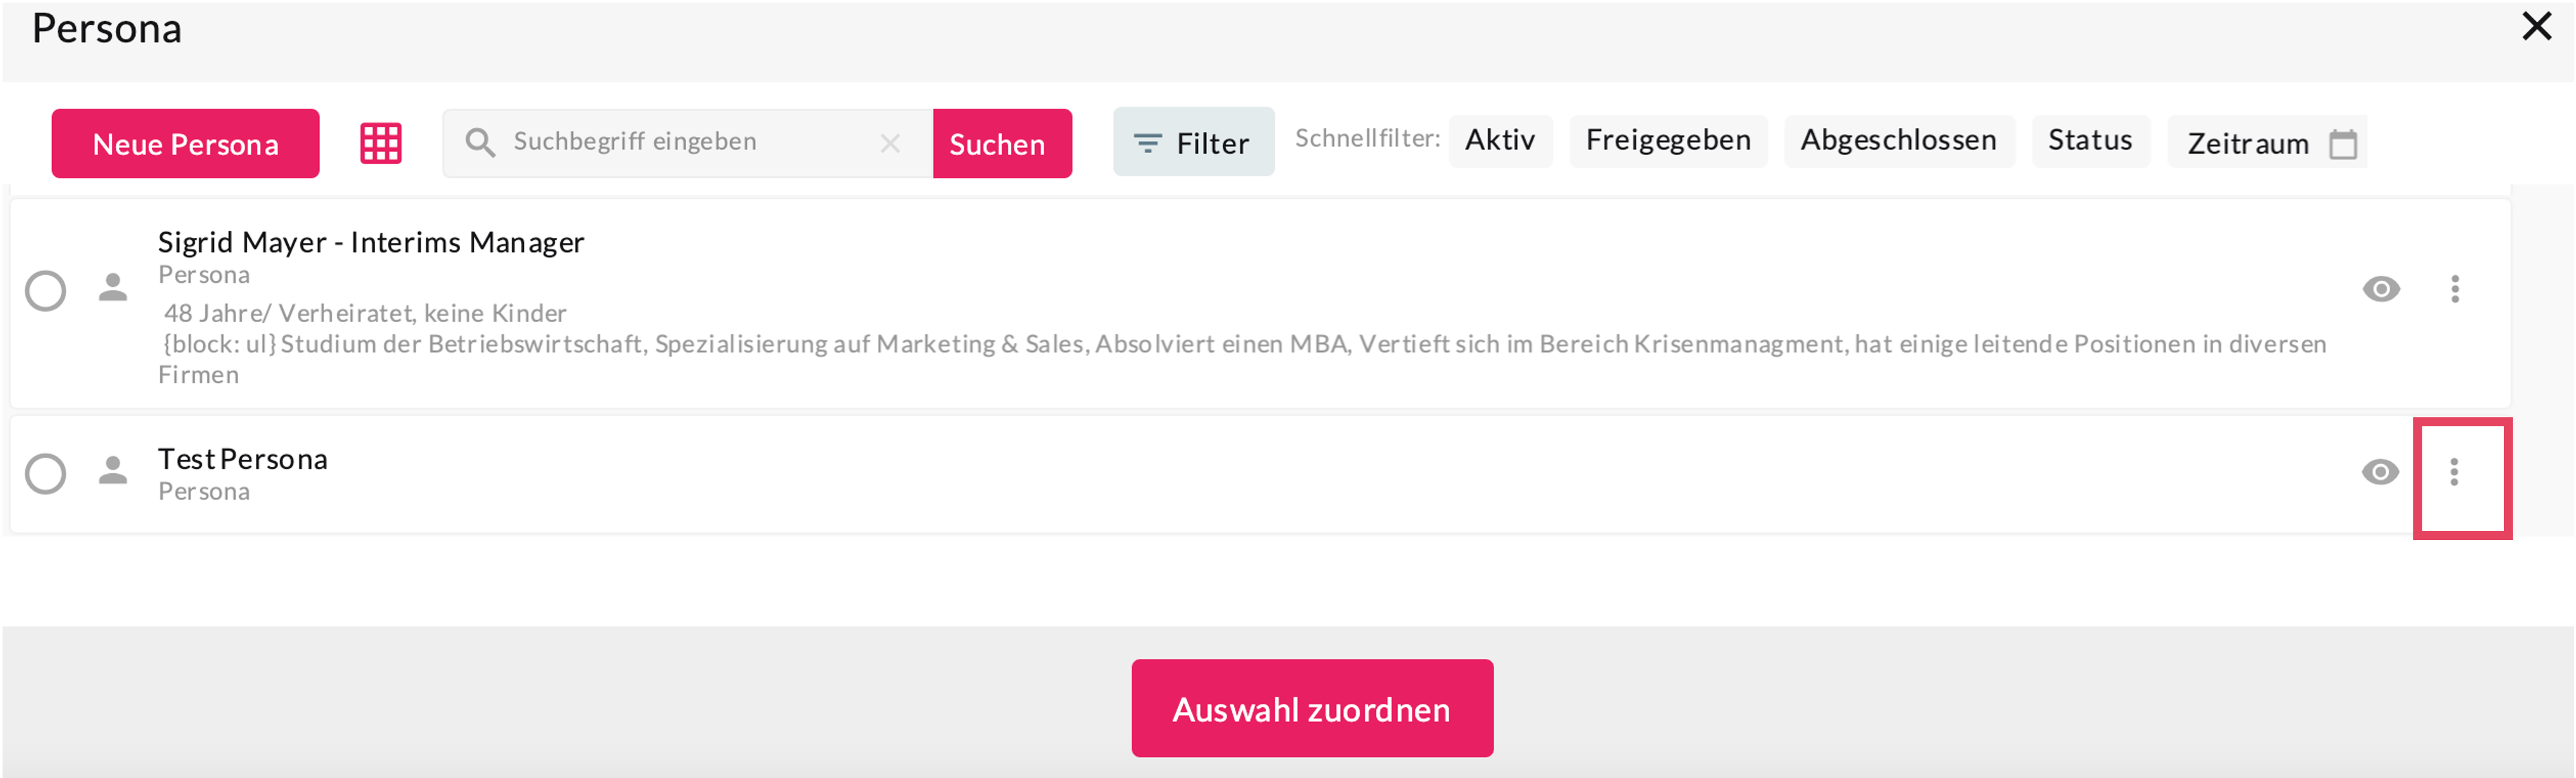The image size is (2576, 778).
Task: Select the Sigrid Mayer radio button
Action: click(x=46, y=291)
